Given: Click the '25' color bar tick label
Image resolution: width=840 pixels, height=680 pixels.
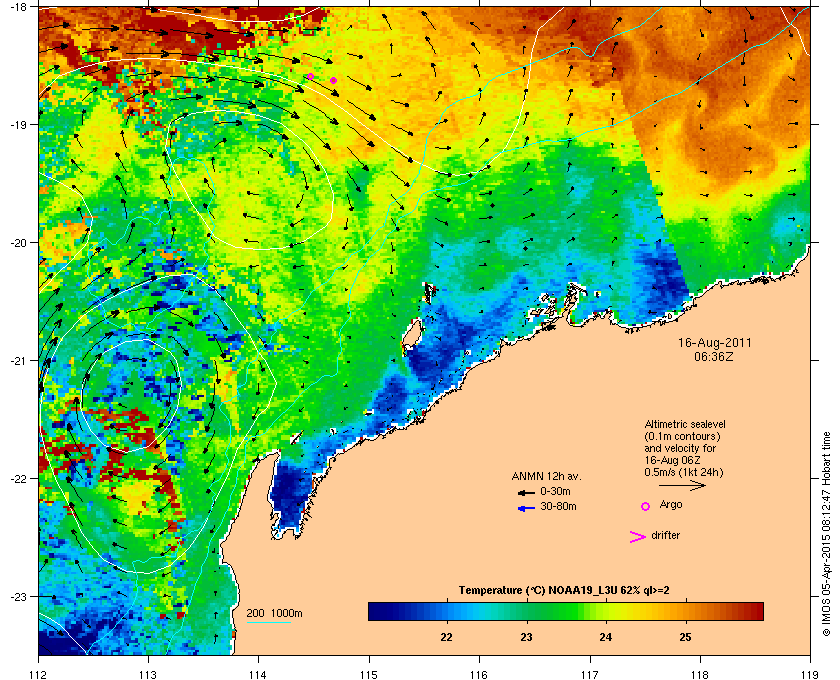Looking at the screenshot, I should pyautogui.click(x=685, y=637).
